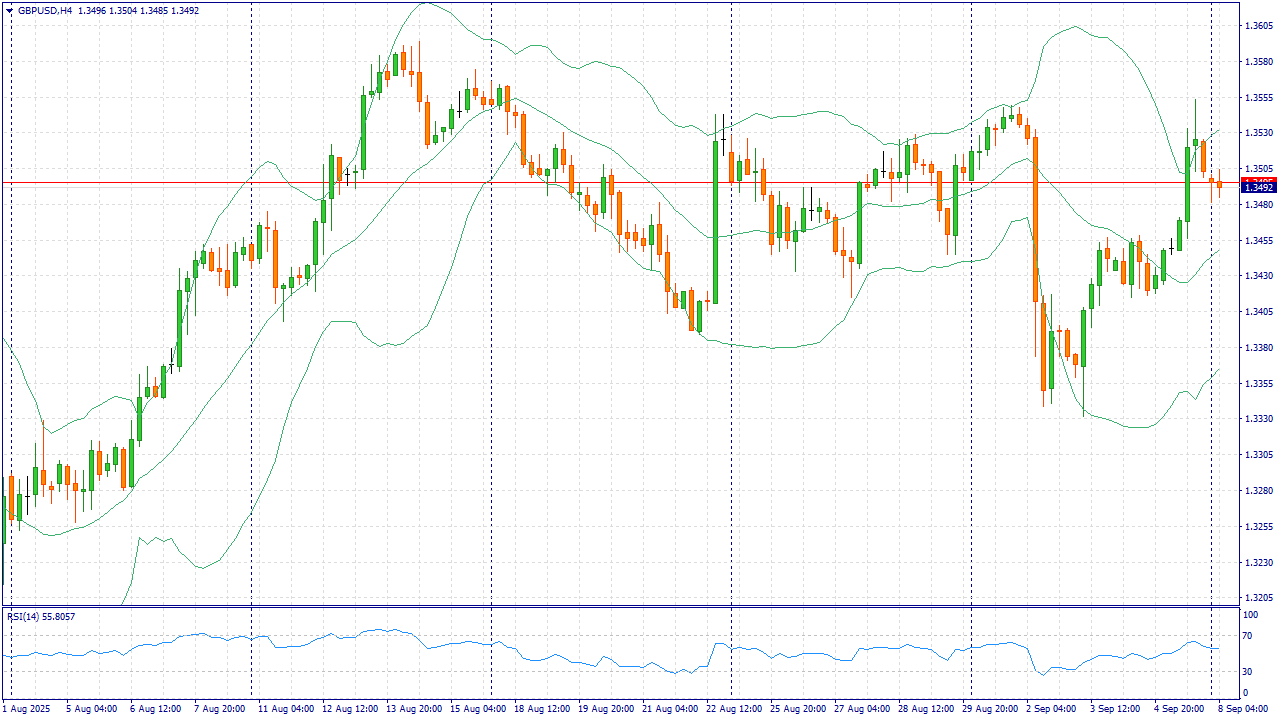Click the red price tag on price axis
This screenshot has height=720, width=1280.
point(1258,180)
